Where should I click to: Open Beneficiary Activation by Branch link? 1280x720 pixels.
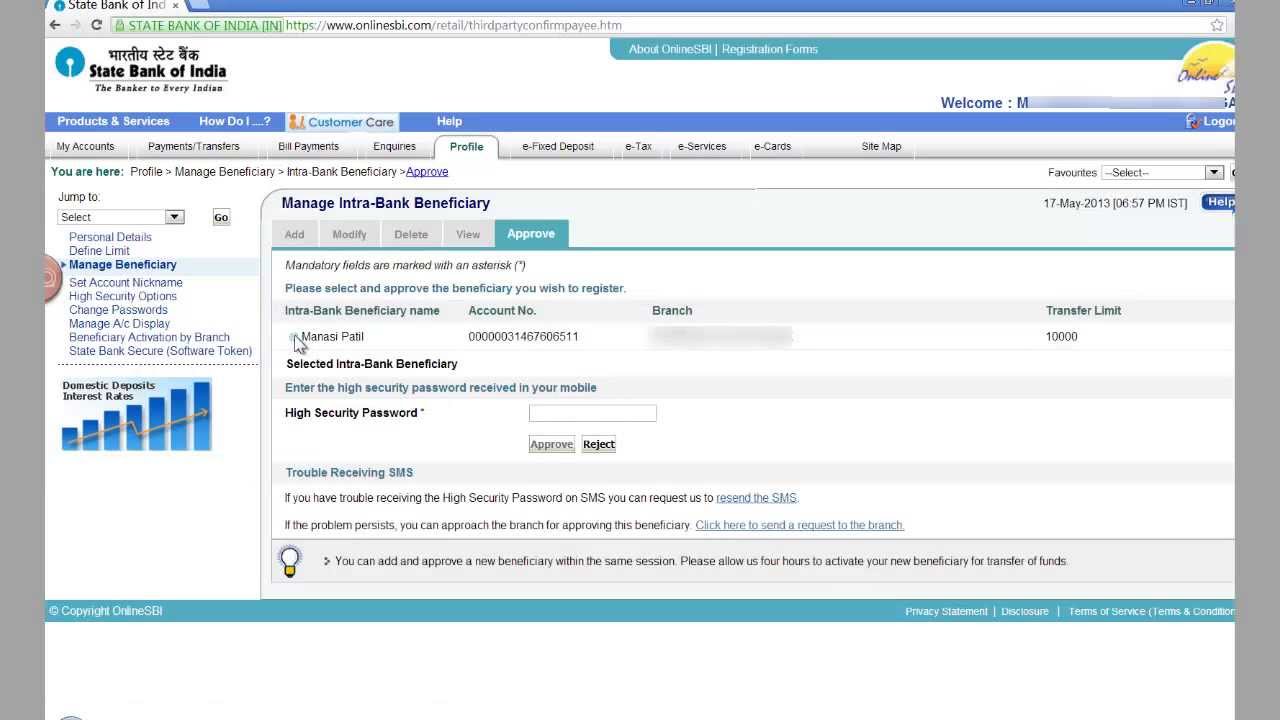[x=149, y=338]
